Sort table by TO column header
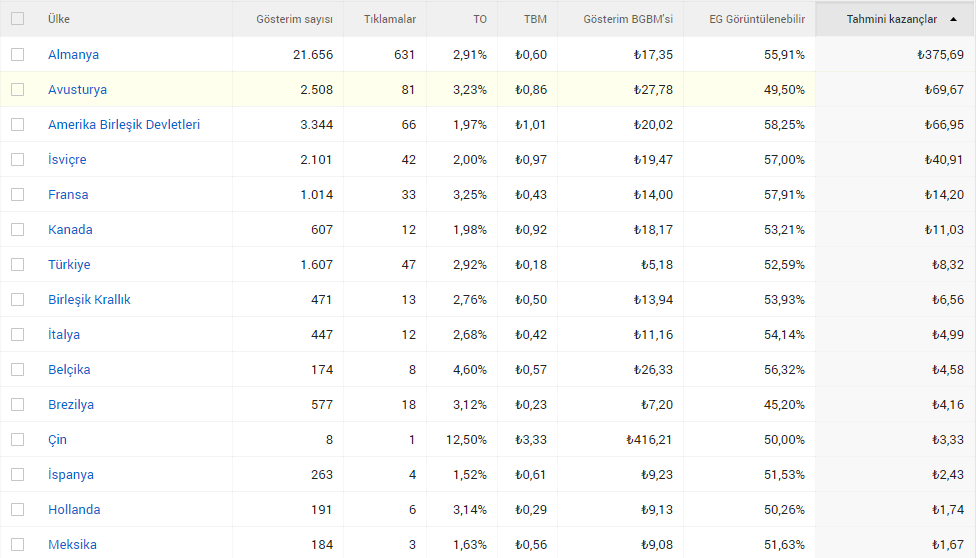Viewport: 976px width, 558px height. click(480, 19)
